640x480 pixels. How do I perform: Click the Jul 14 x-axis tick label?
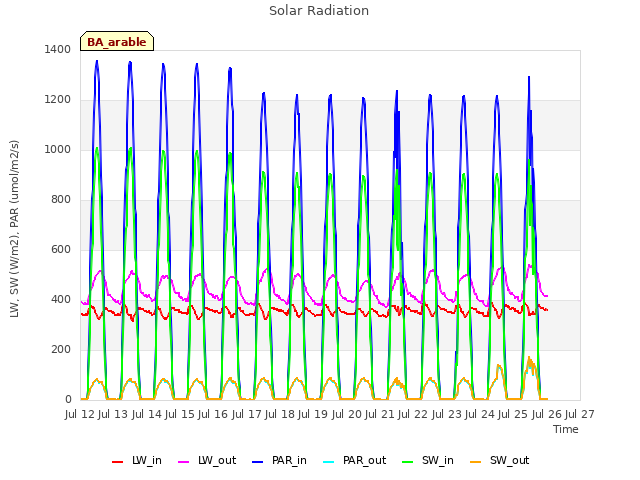[146, 414]
